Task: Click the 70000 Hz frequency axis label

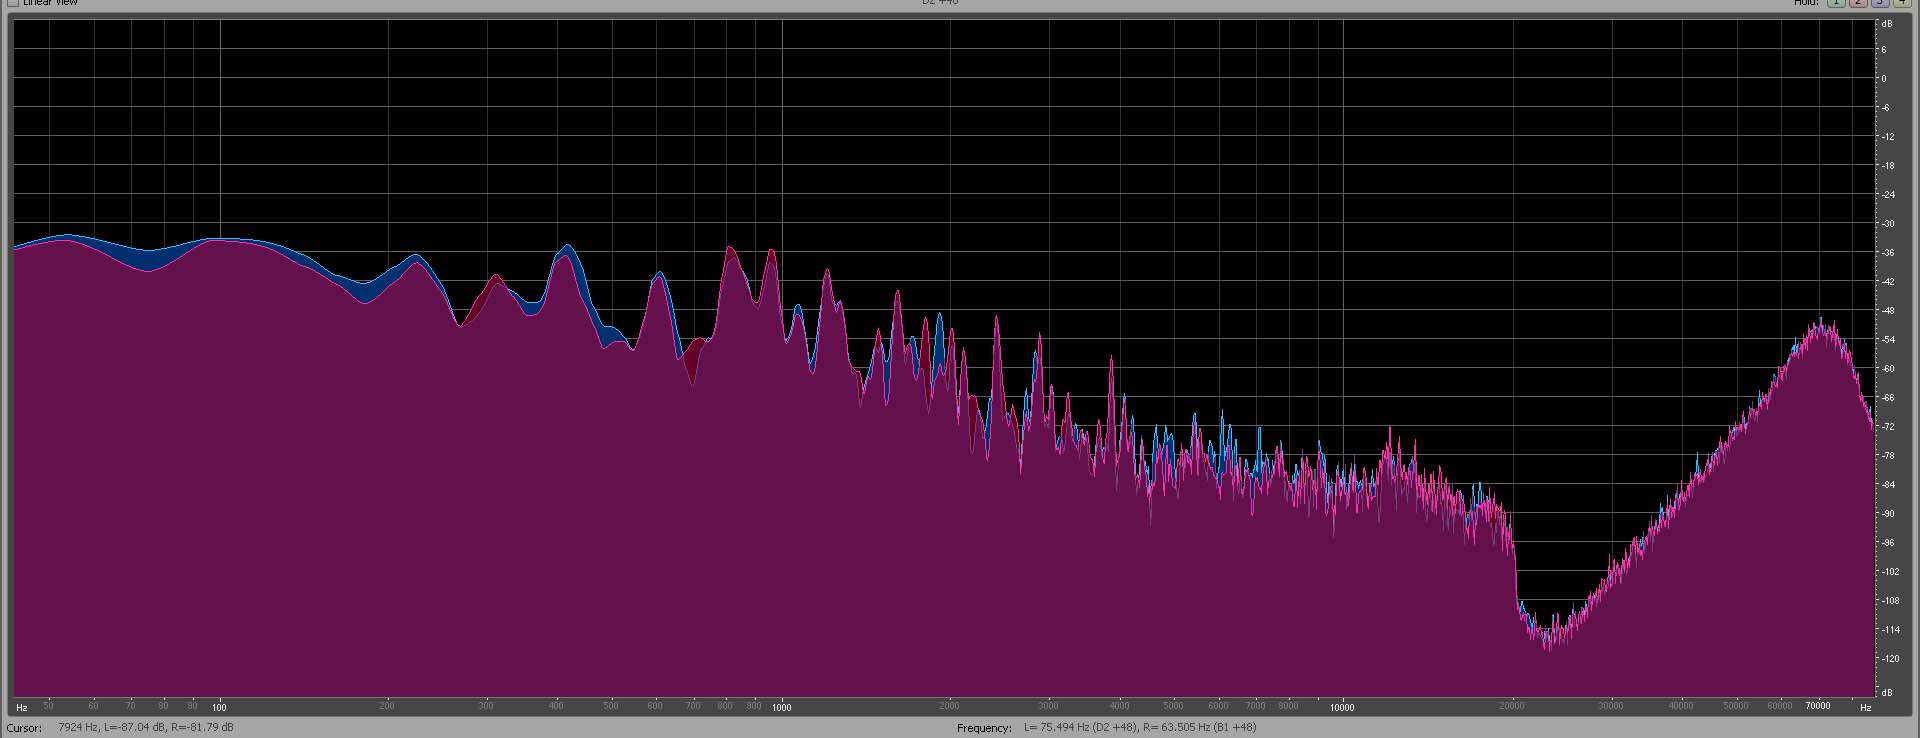Action: coord(1817,706)
